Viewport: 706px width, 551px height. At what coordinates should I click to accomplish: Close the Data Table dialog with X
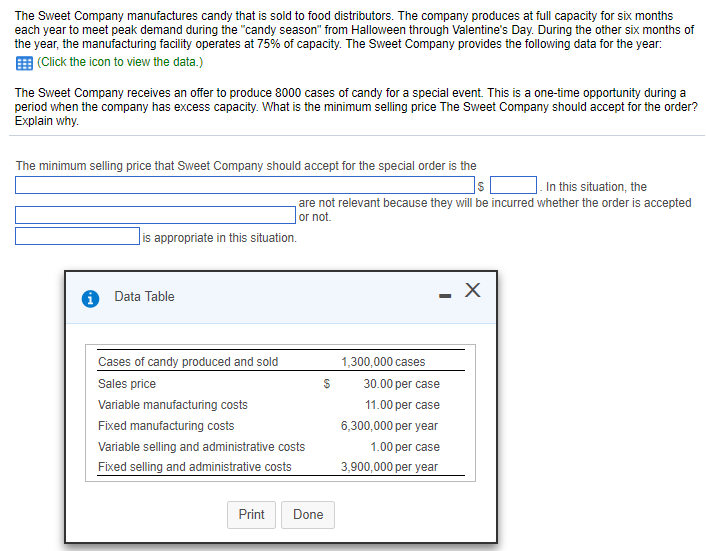472,290
